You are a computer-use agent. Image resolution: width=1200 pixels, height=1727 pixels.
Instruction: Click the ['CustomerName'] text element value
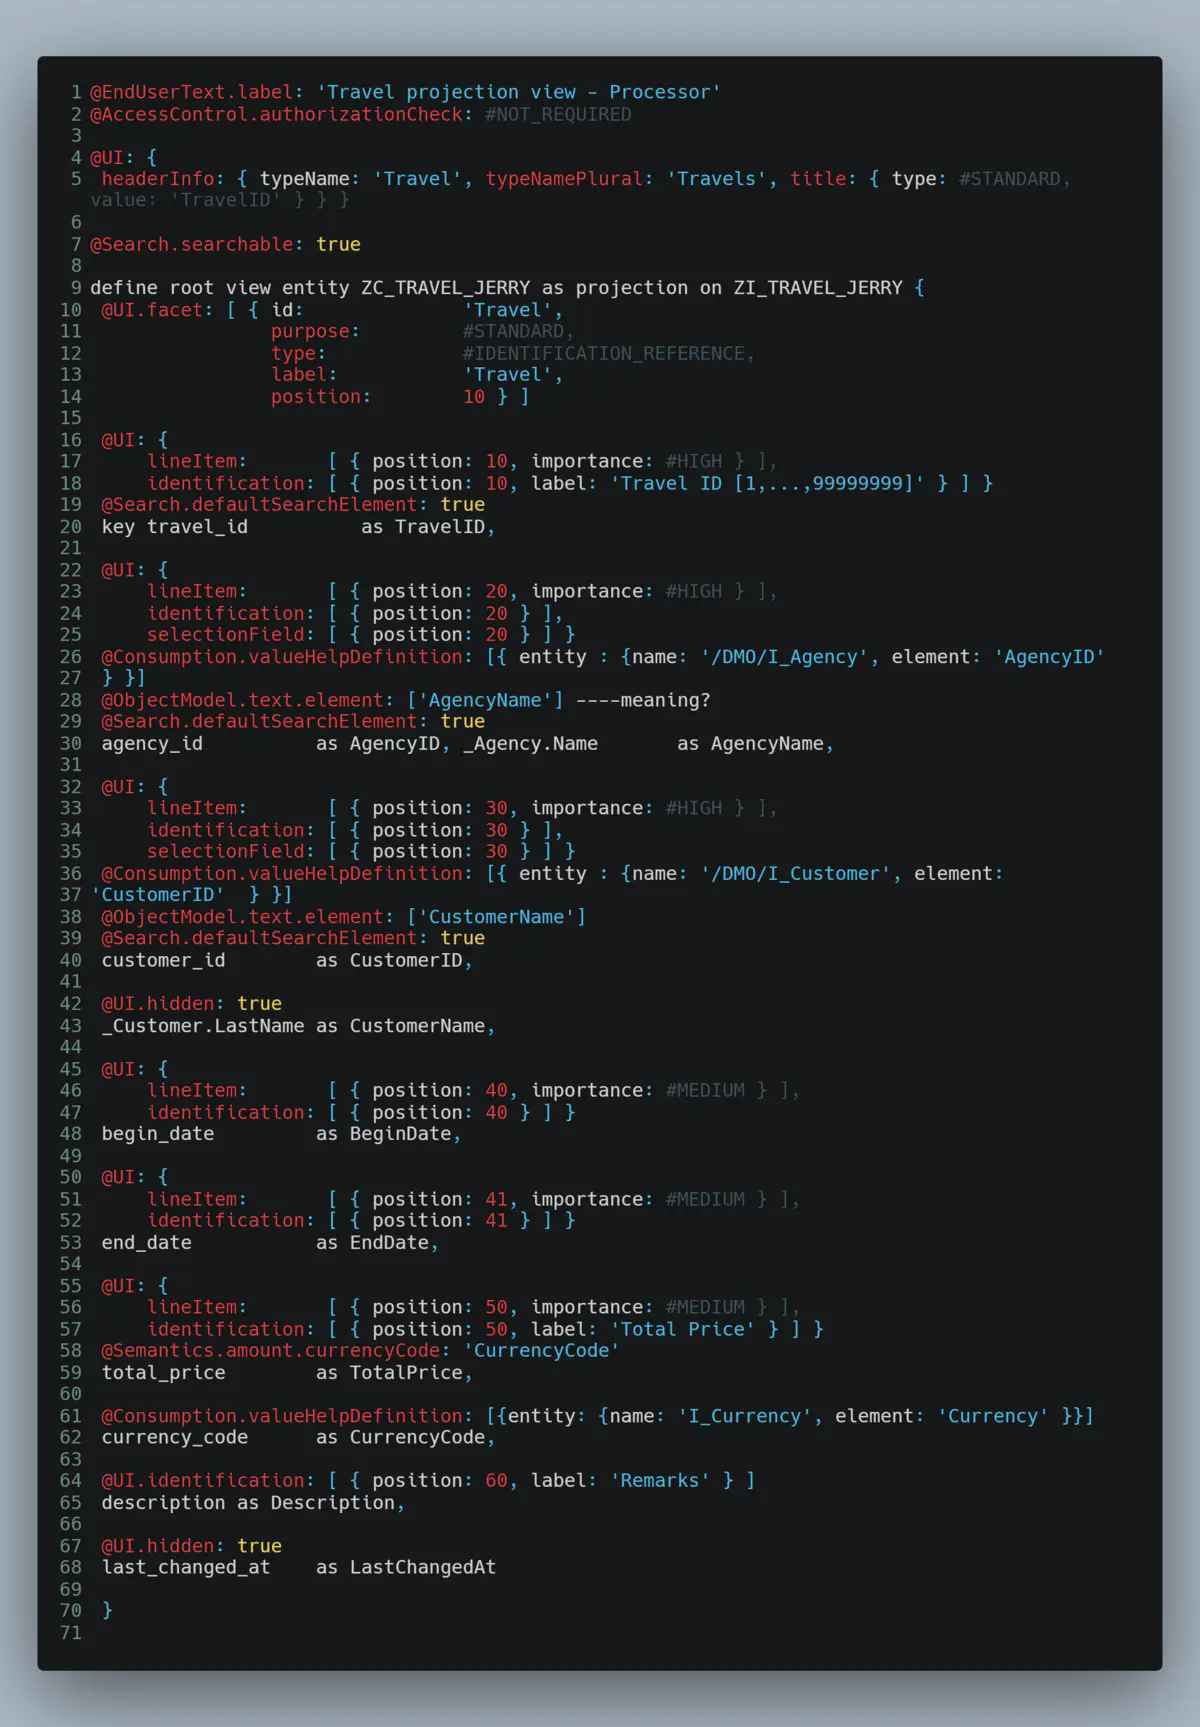(x=496, y=917)
